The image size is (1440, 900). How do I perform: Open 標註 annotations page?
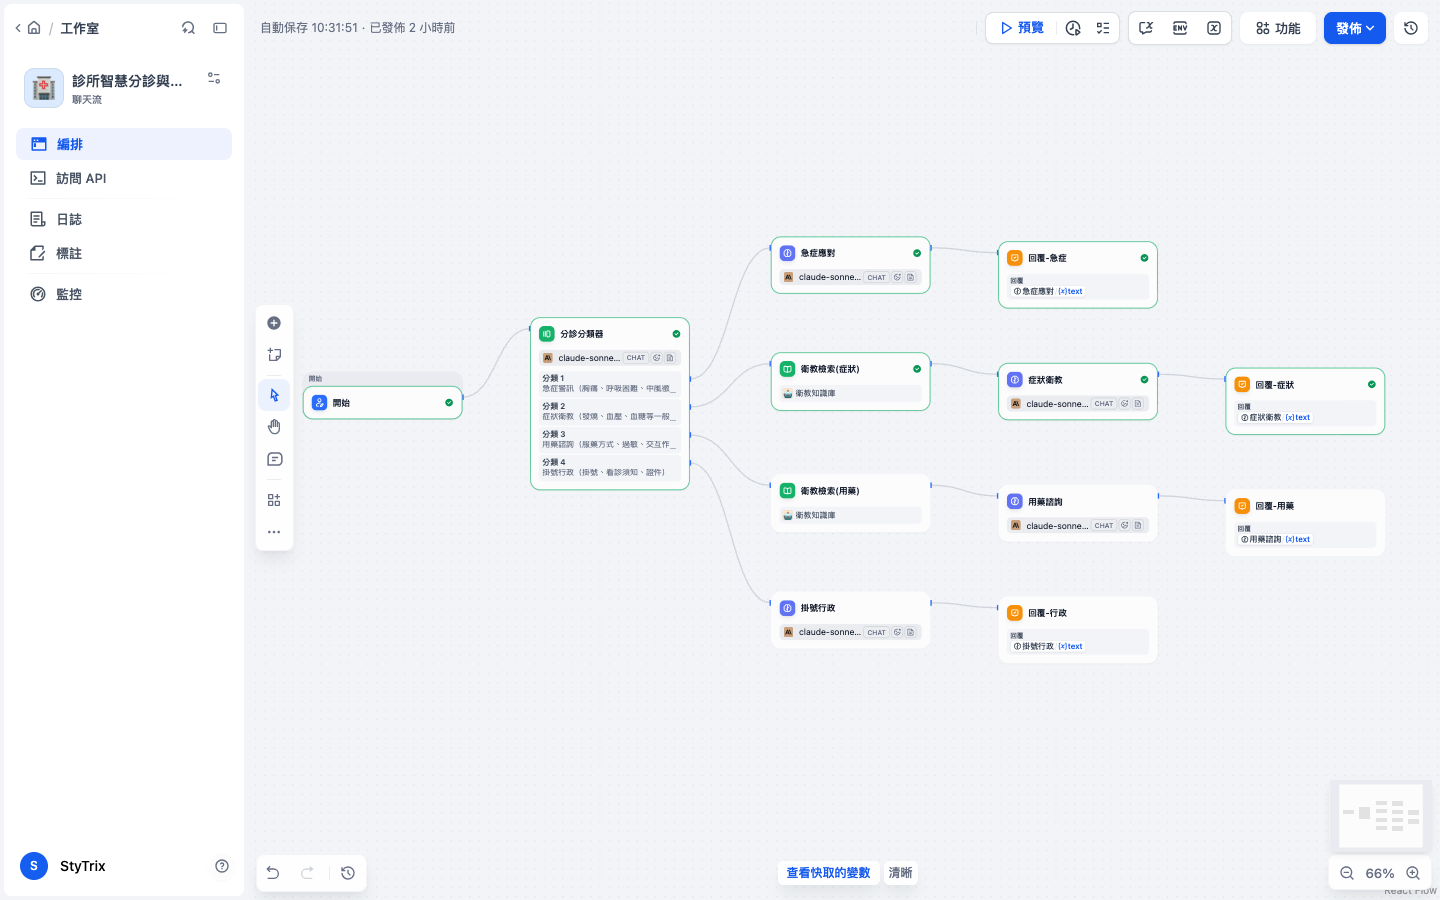pyautogui.click(x=124, y=253)
